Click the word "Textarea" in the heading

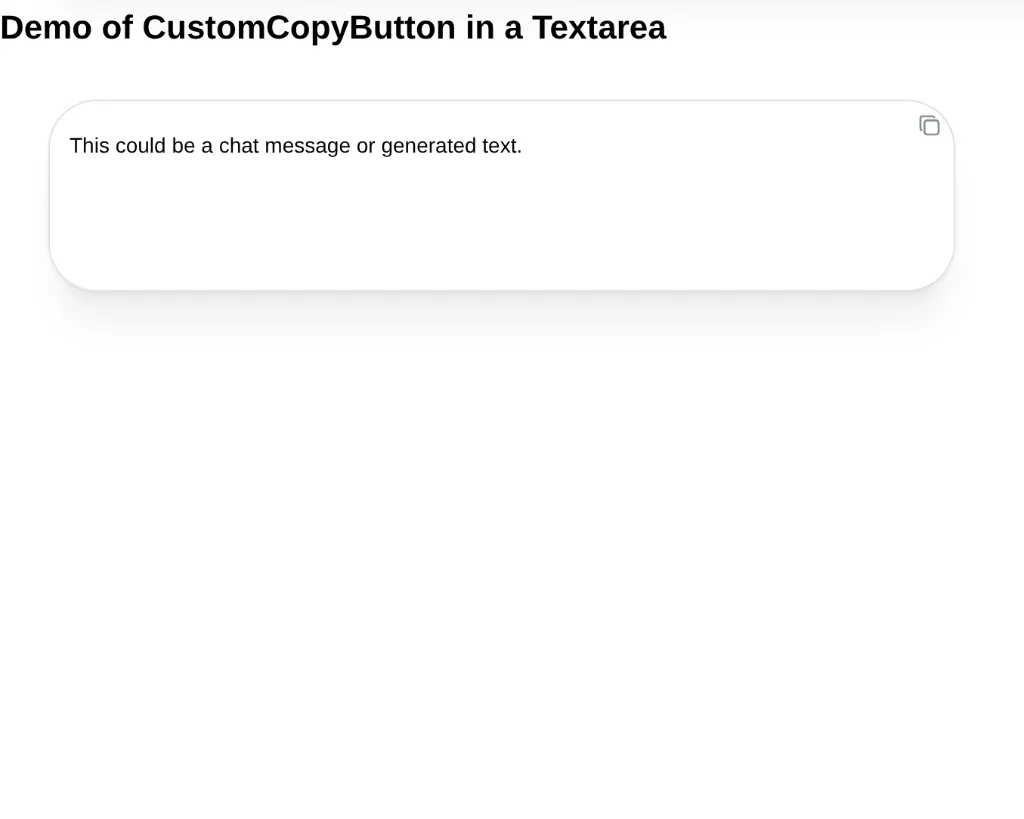coord(598,28)
